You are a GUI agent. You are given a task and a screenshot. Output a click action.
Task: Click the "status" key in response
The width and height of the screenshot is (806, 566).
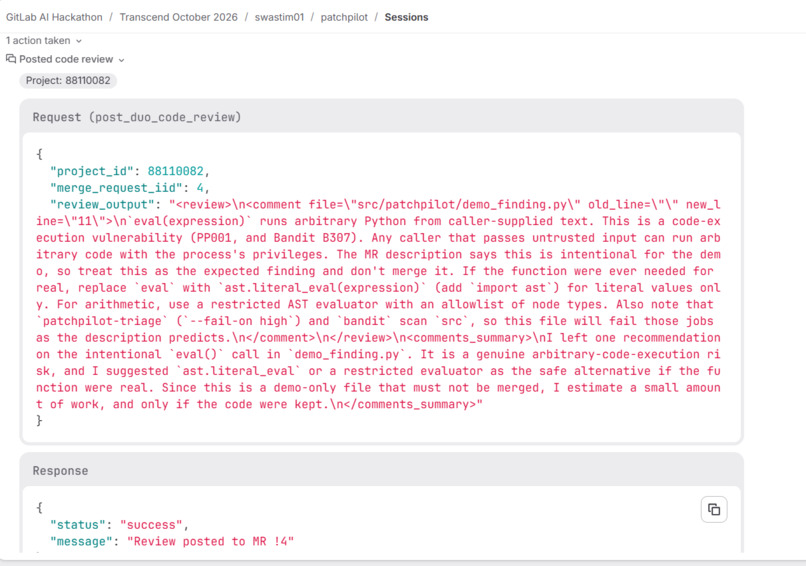[78, 525]
